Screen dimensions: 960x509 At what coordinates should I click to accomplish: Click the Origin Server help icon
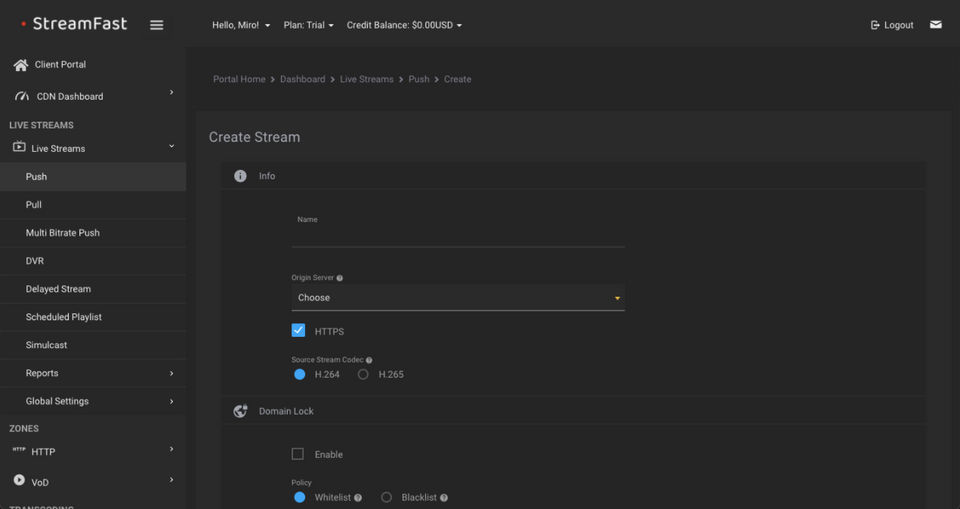click(340, 278)
